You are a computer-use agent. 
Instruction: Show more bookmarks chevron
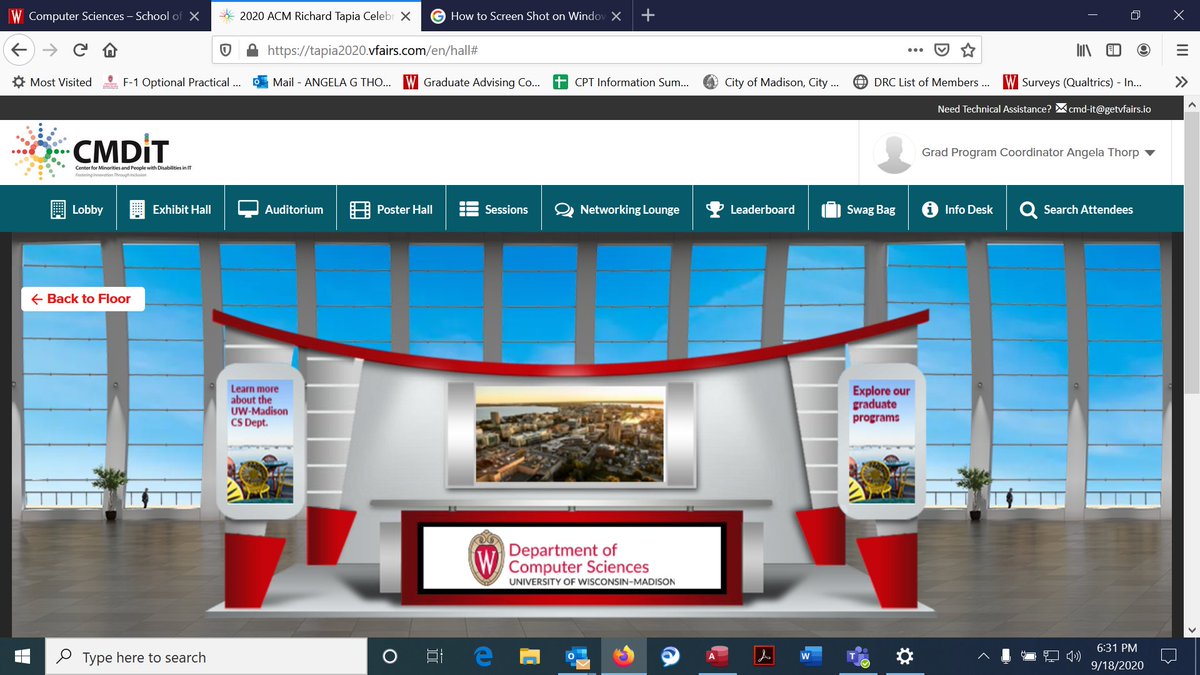pos(1181,82)
